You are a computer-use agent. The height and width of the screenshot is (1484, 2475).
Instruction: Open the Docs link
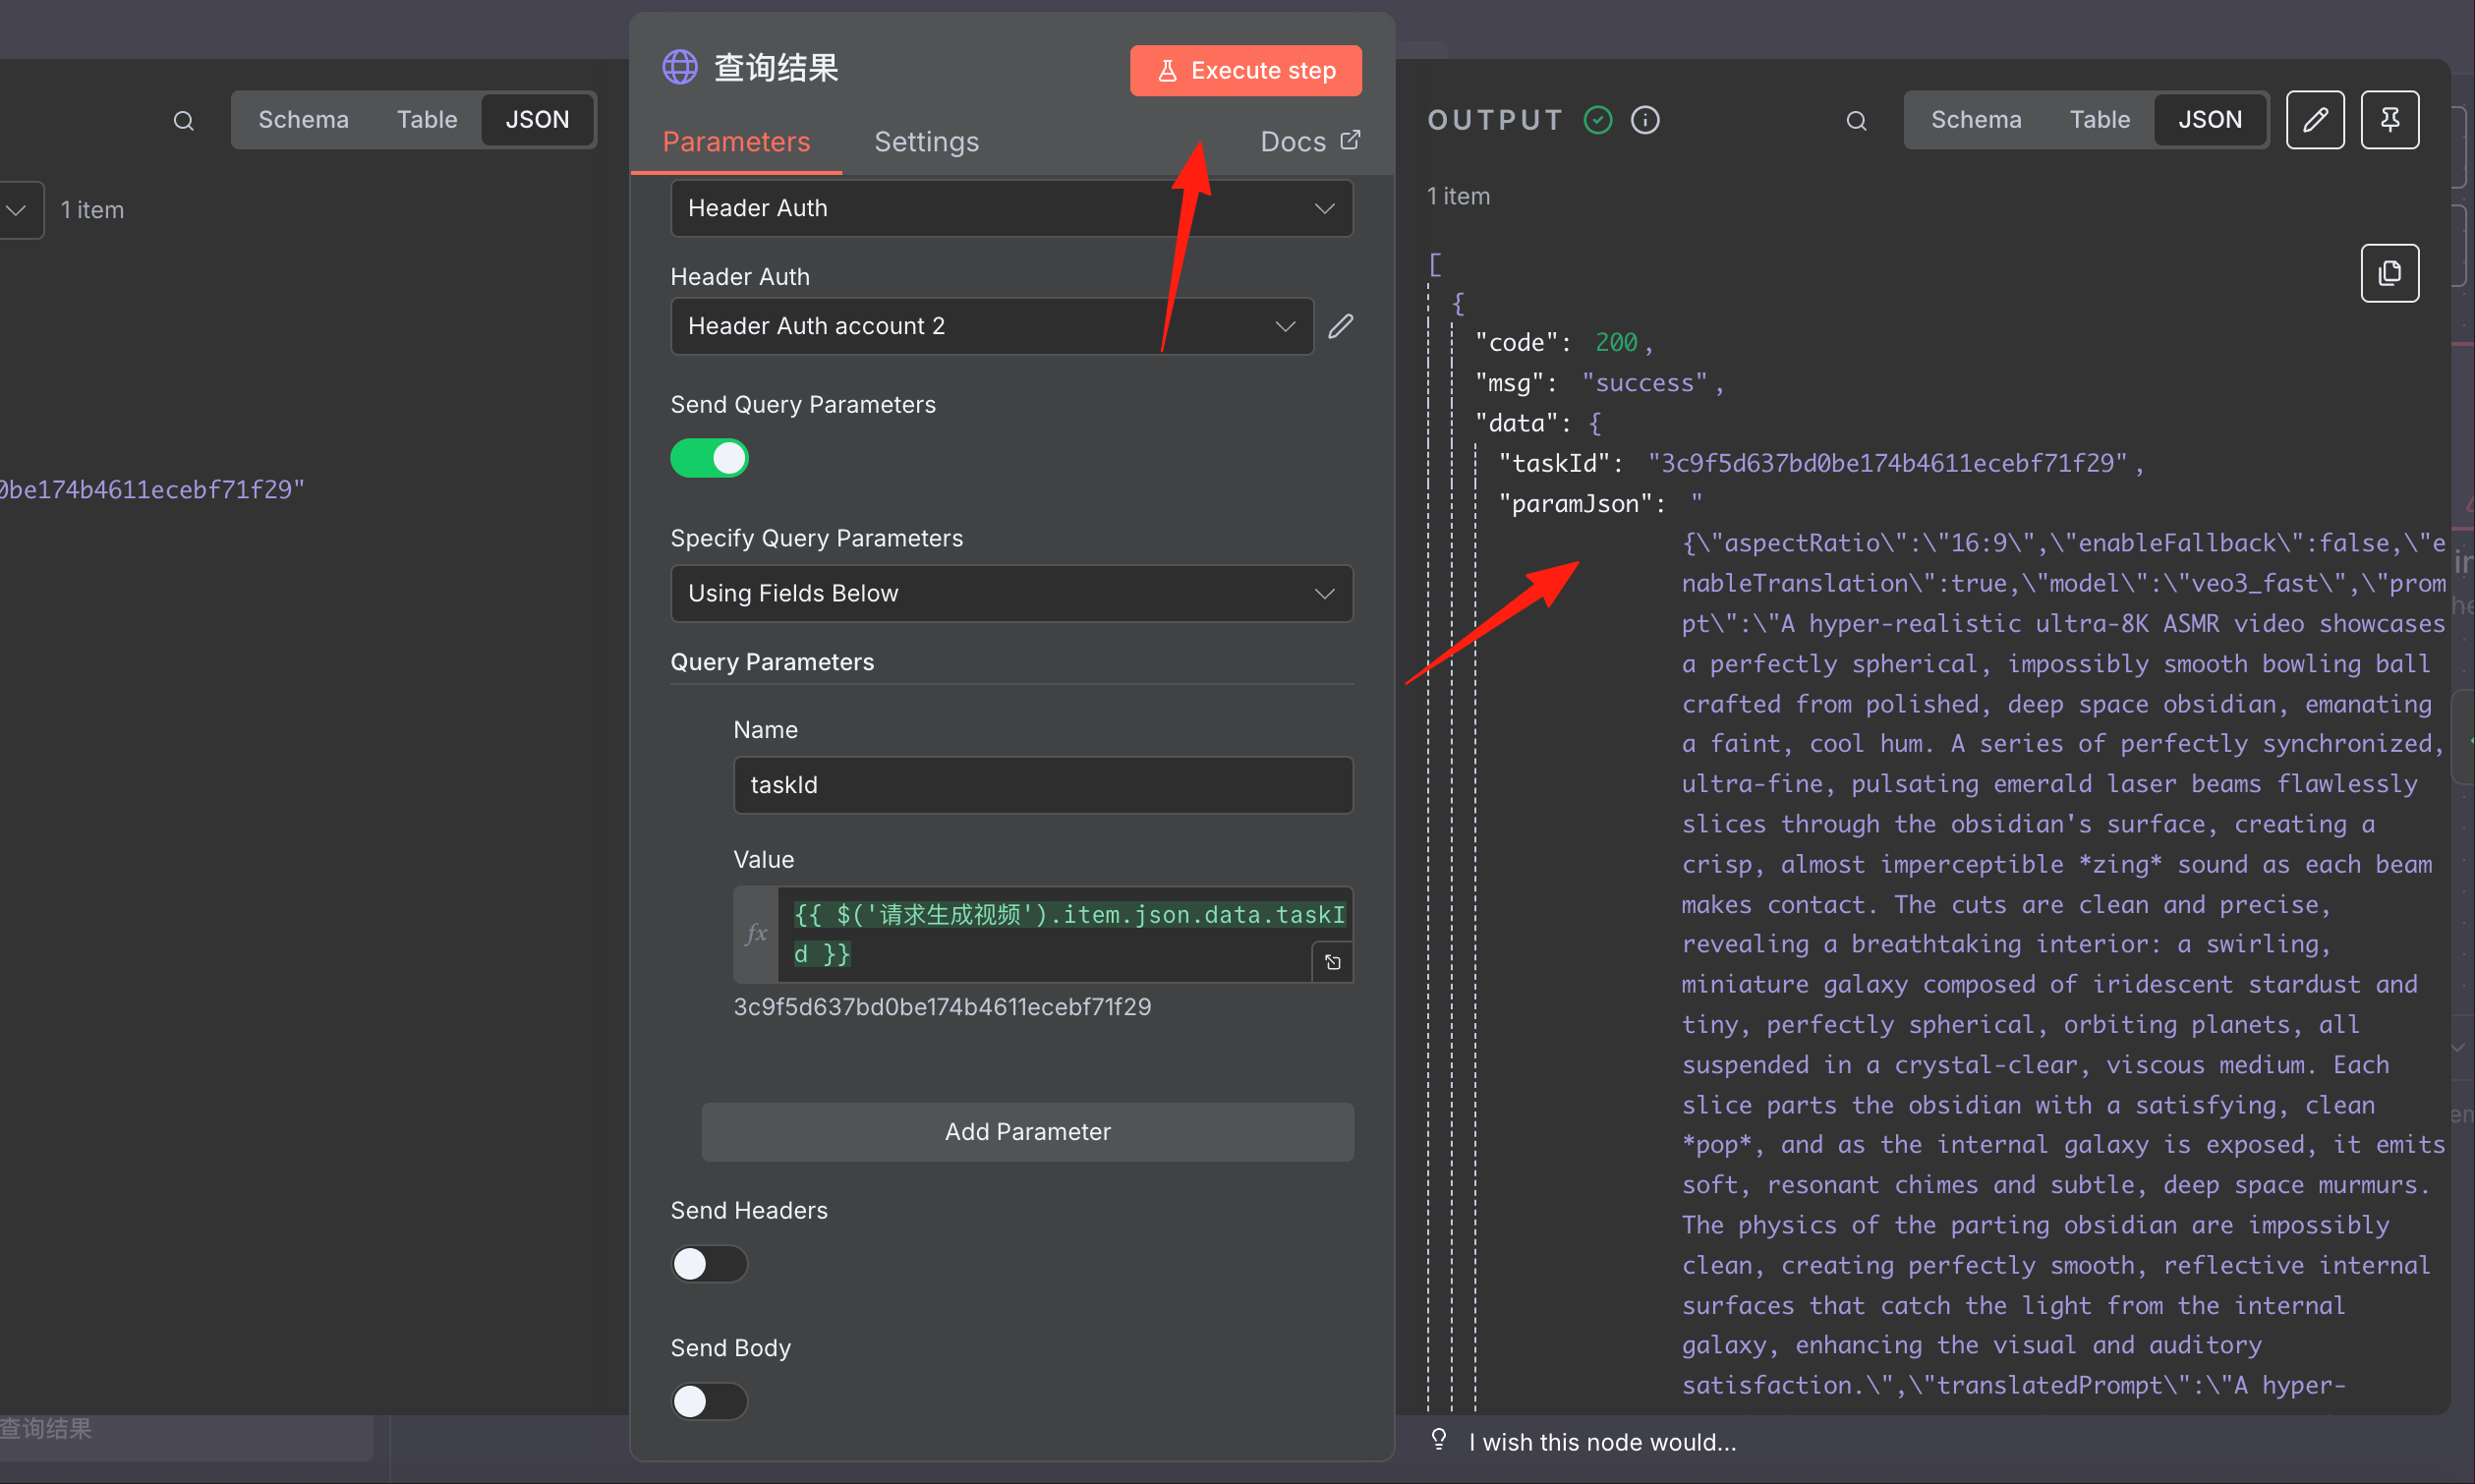tap(1310, 142)
